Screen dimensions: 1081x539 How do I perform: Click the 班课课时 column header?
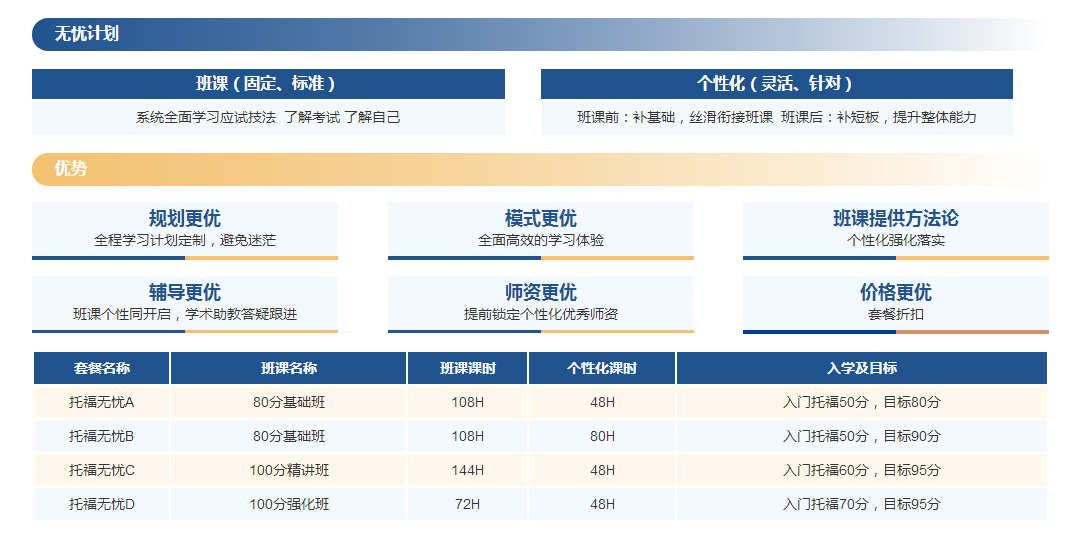(467, 368)
